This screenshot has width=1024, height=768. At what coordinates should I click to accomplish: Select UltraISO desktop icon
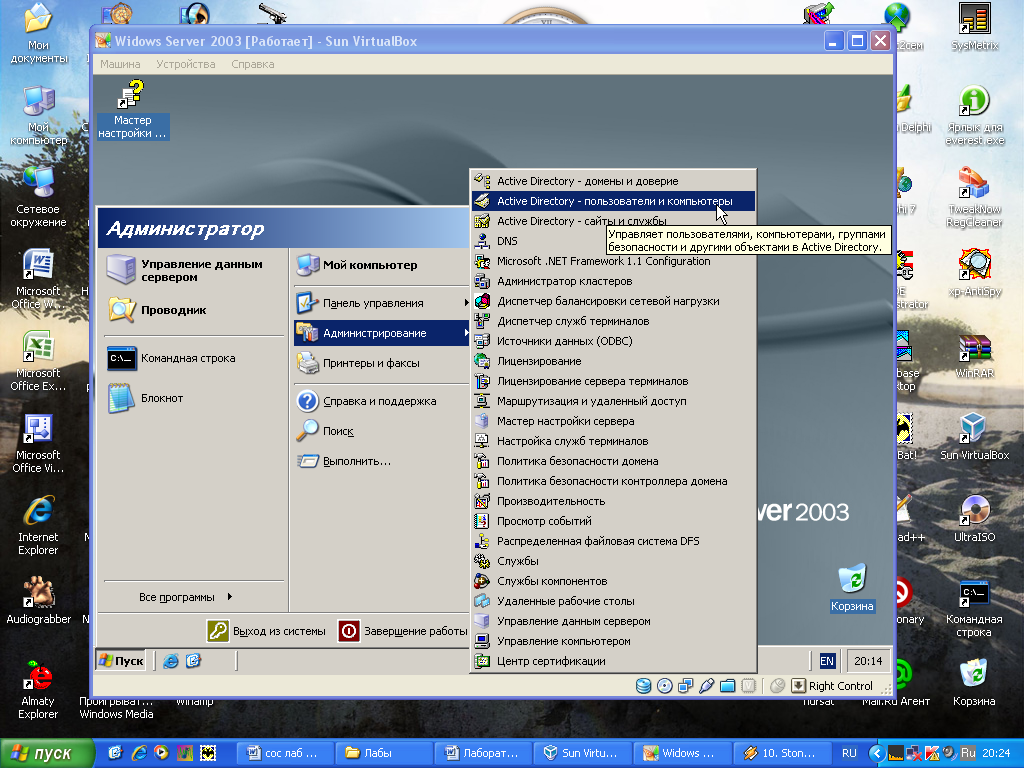point(974,519)
